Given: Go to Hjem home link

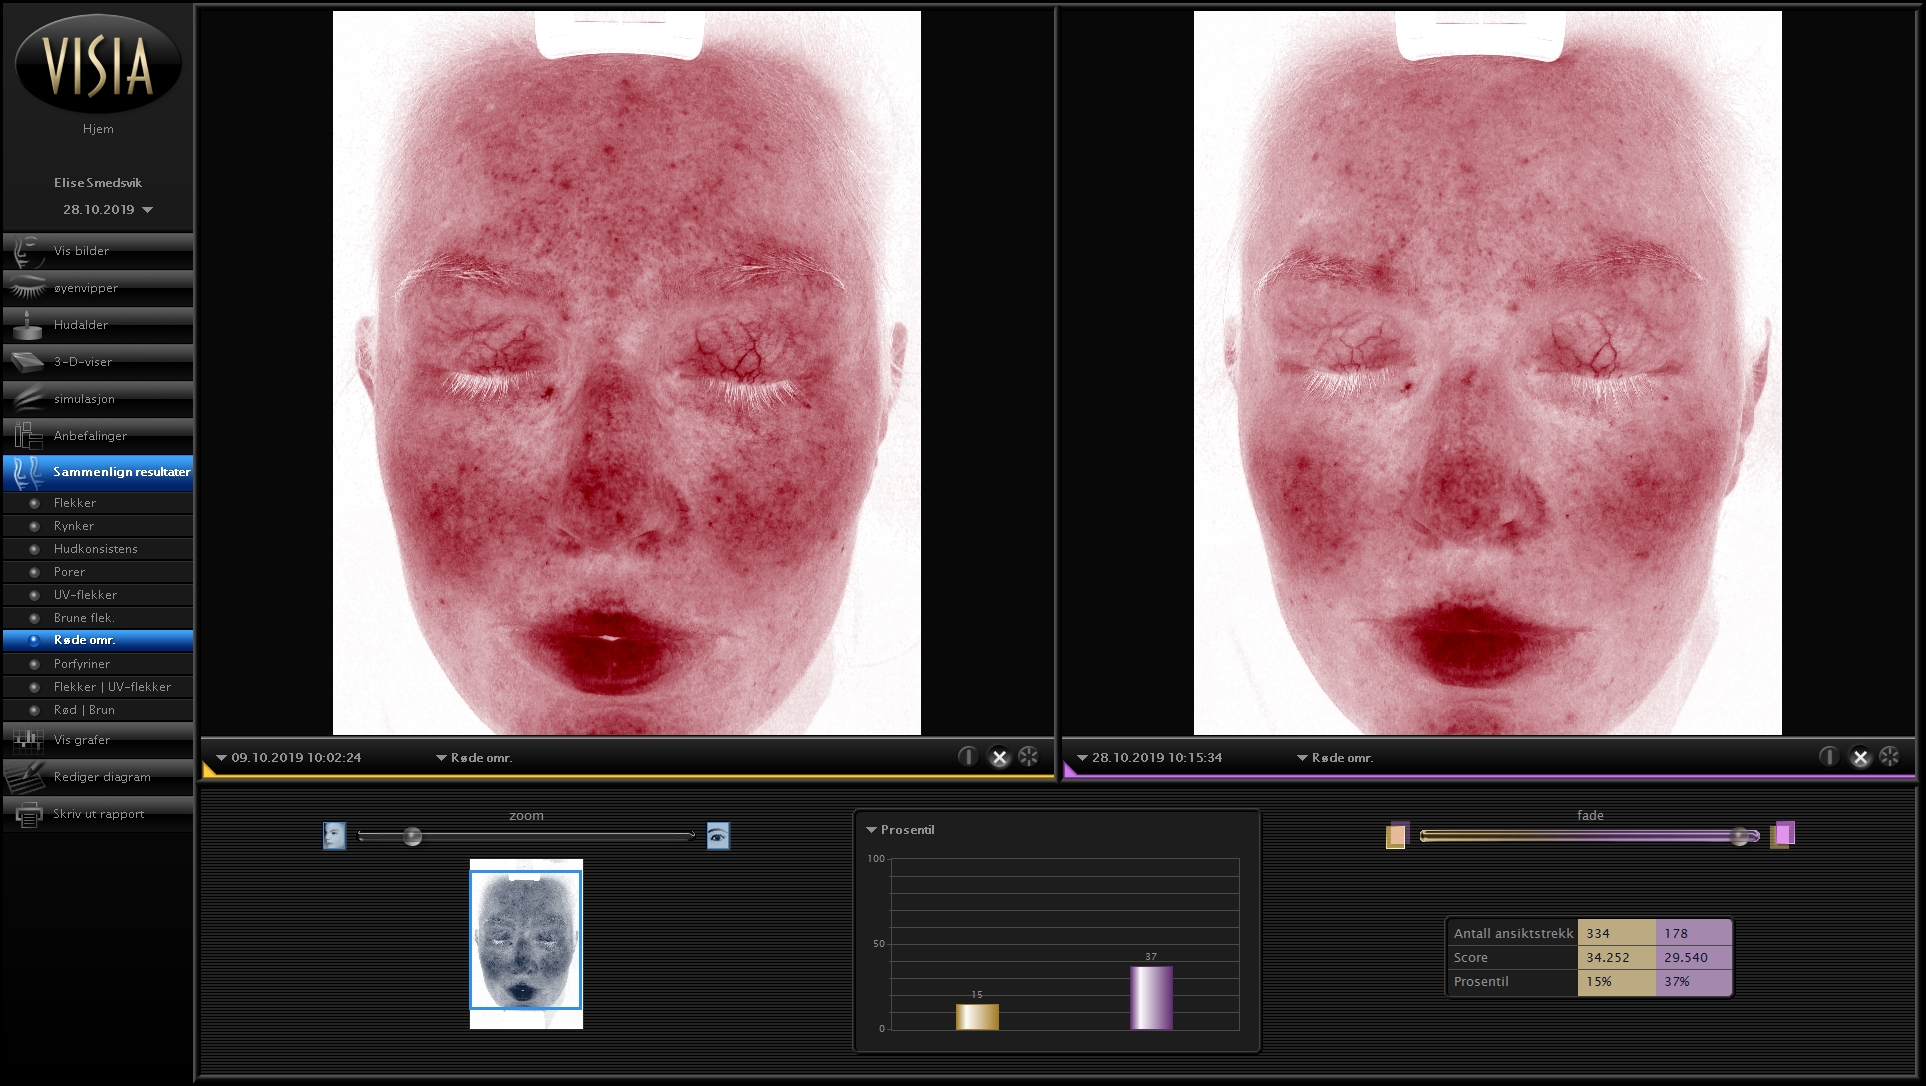Looking at the screenshot, I should 98,129.
